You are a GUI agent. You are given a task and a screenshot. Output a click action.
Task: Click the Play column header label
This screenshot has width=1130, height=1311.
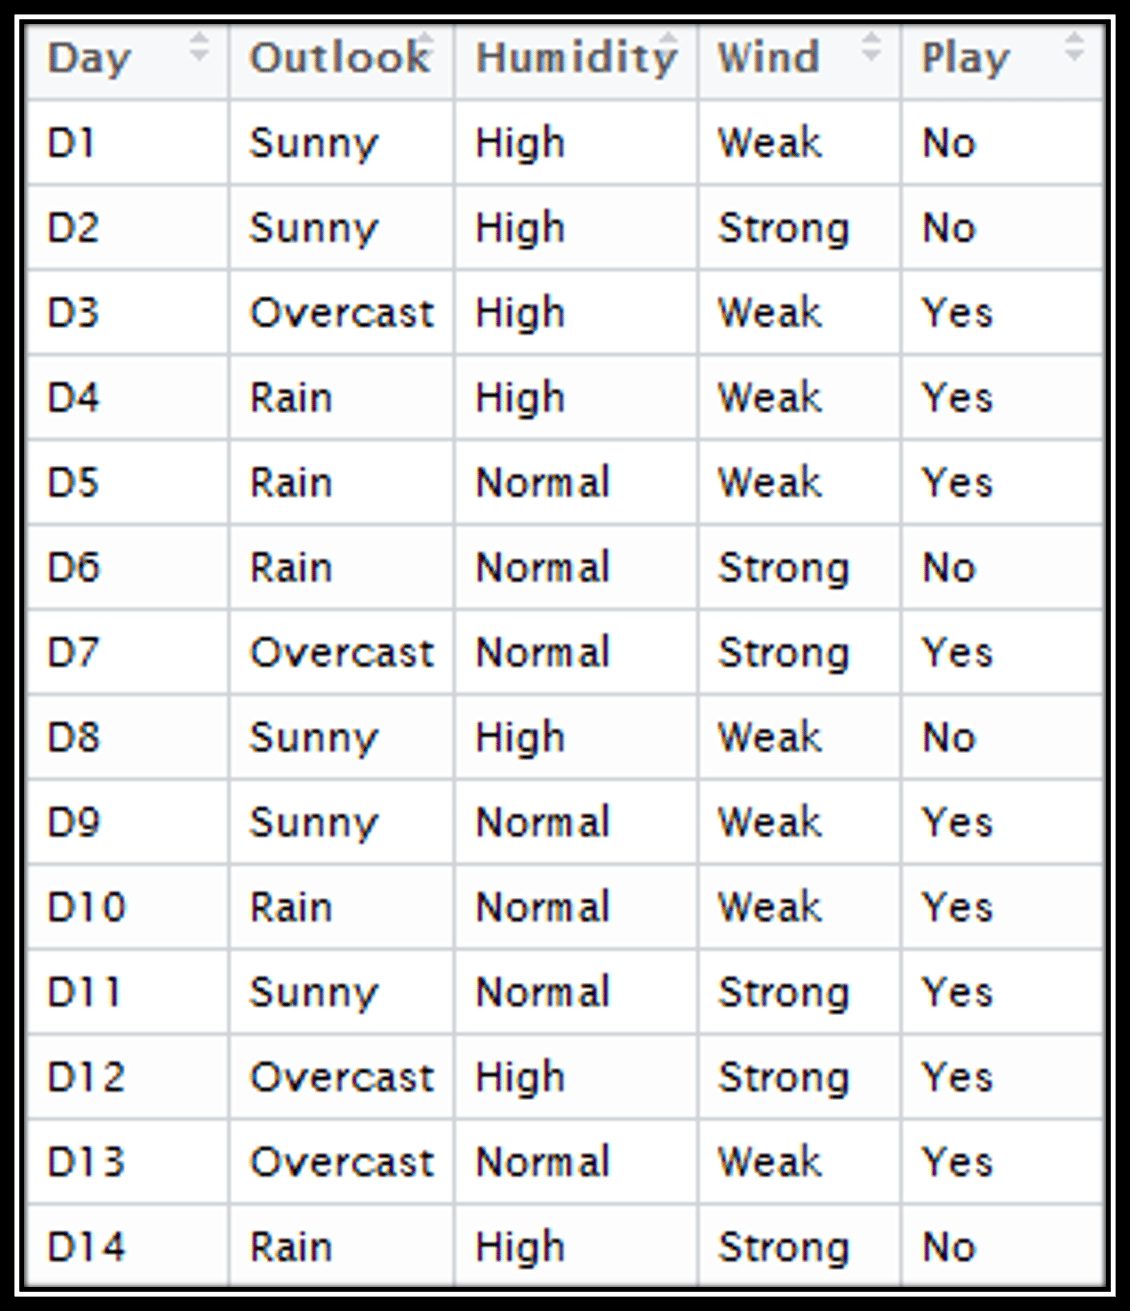(965, 58)
